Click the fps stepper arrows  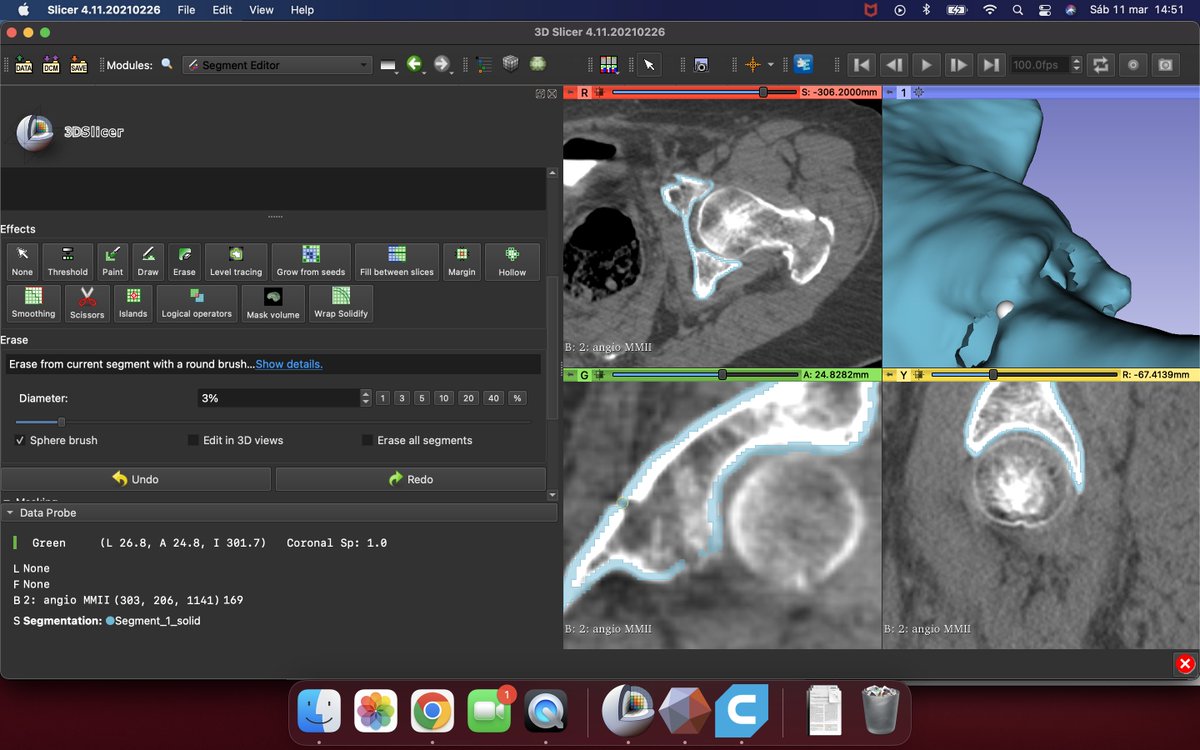pyautogui.click(x=1076, y=65)
